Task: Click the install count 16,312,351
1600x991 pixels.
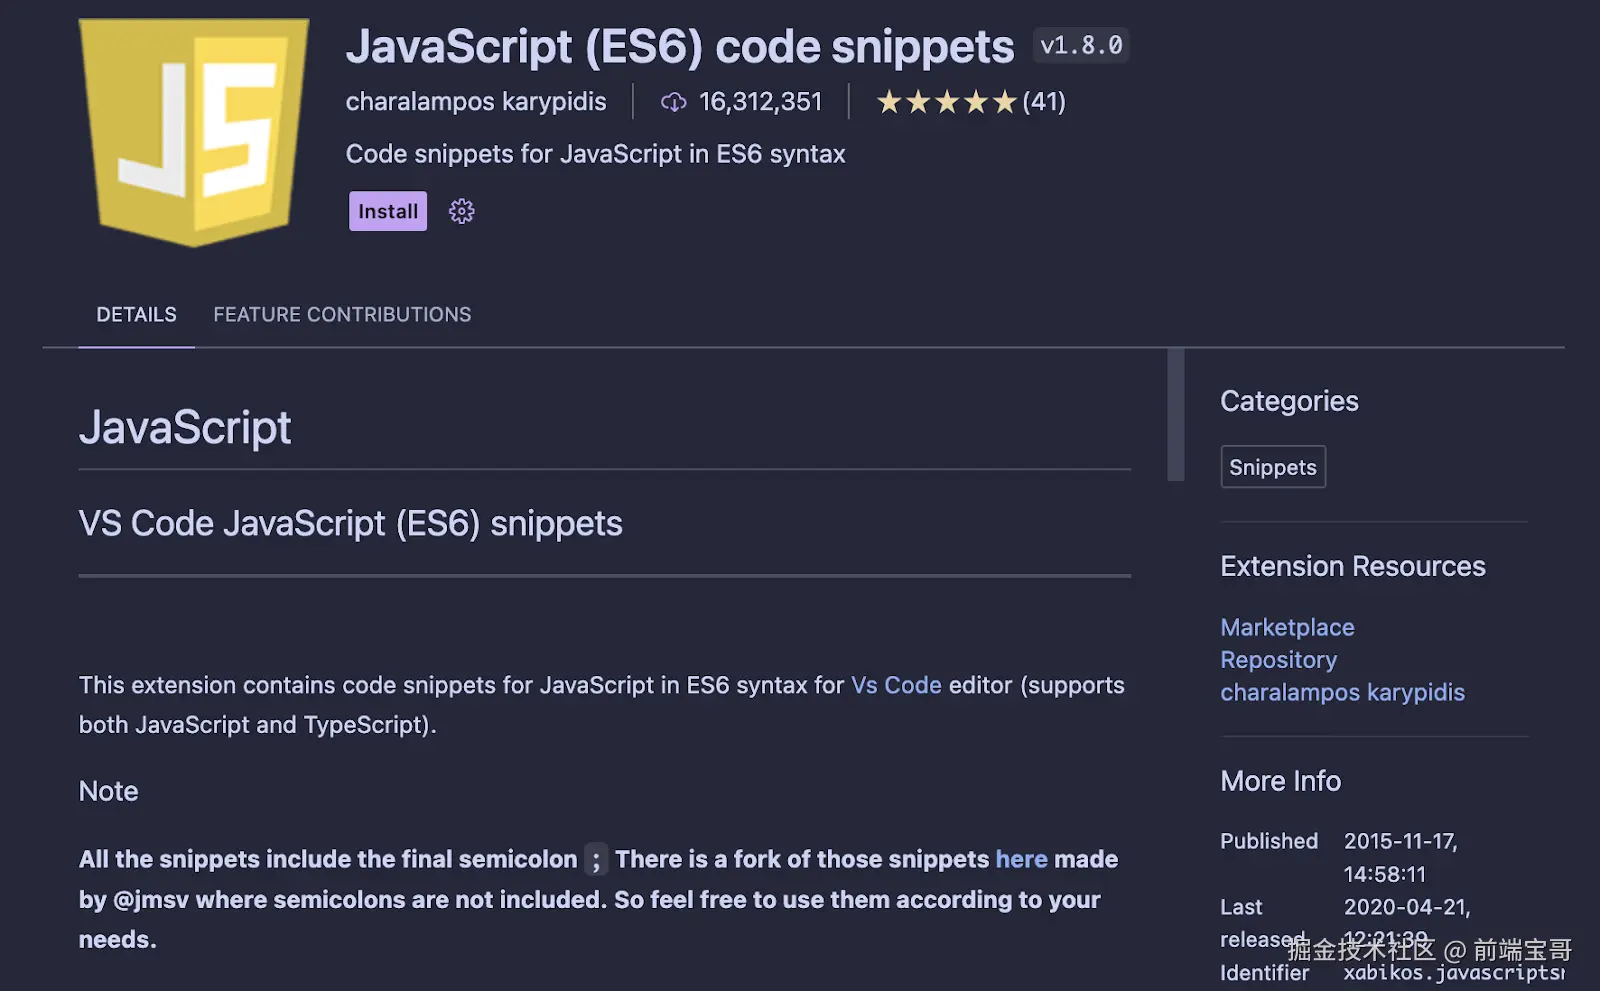Action: click(760, 102)
